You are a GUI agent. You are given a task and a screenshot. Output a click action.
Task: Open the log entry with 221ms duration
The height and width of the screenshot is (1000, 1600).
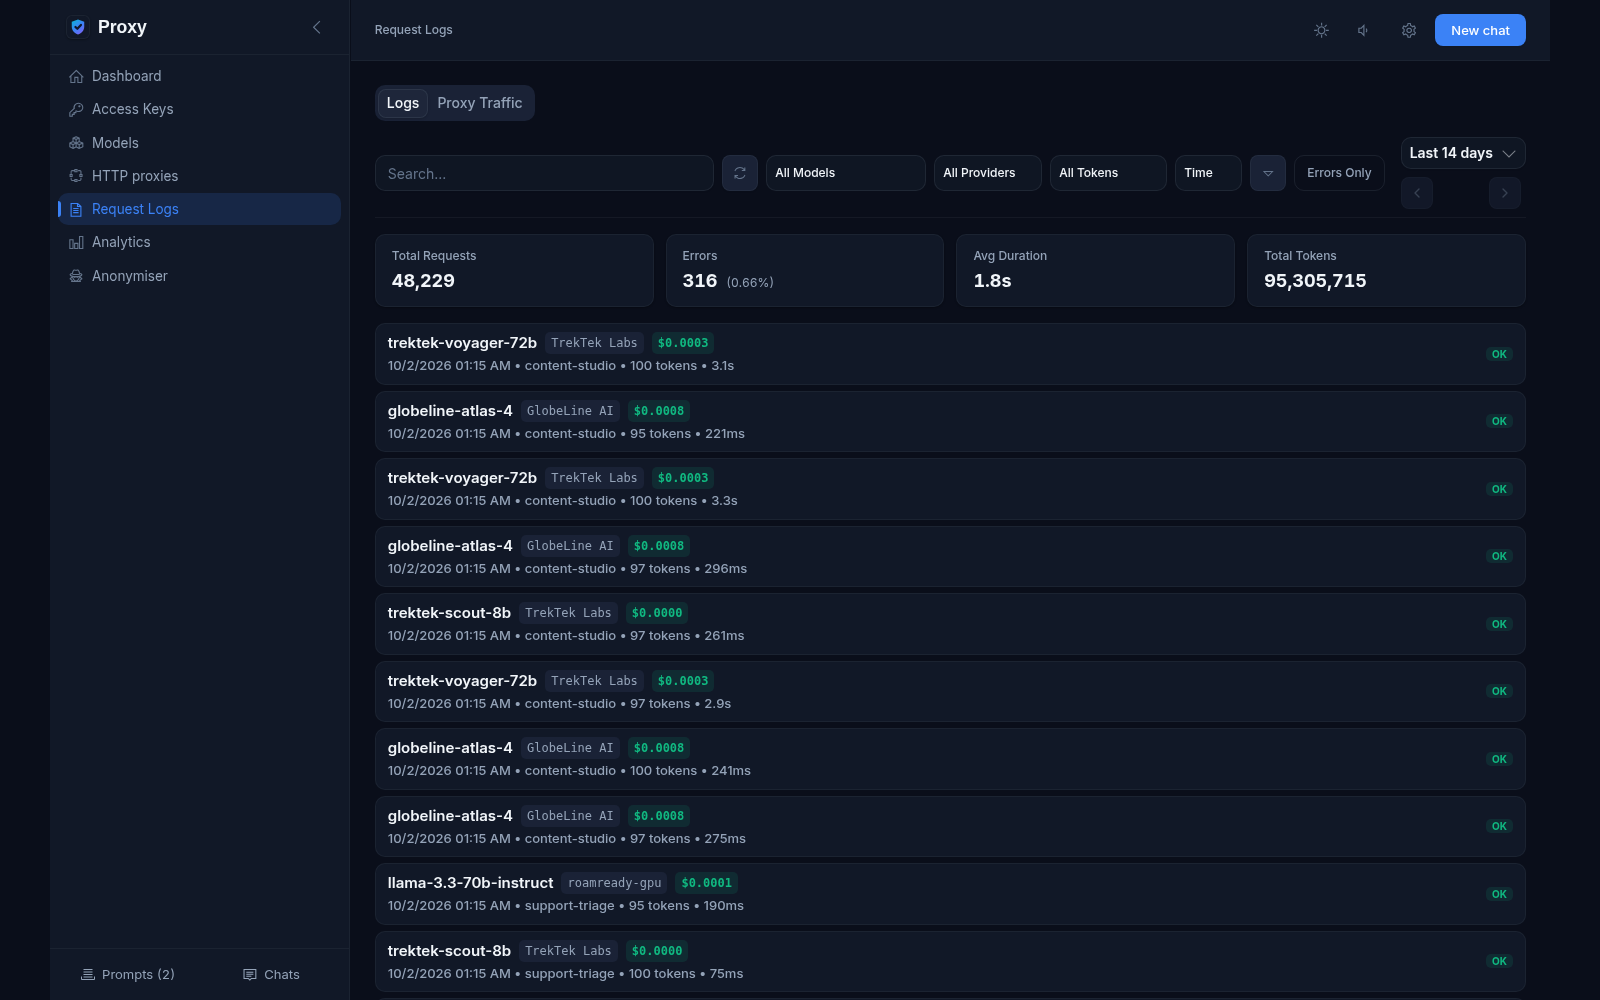coord(950,421)
